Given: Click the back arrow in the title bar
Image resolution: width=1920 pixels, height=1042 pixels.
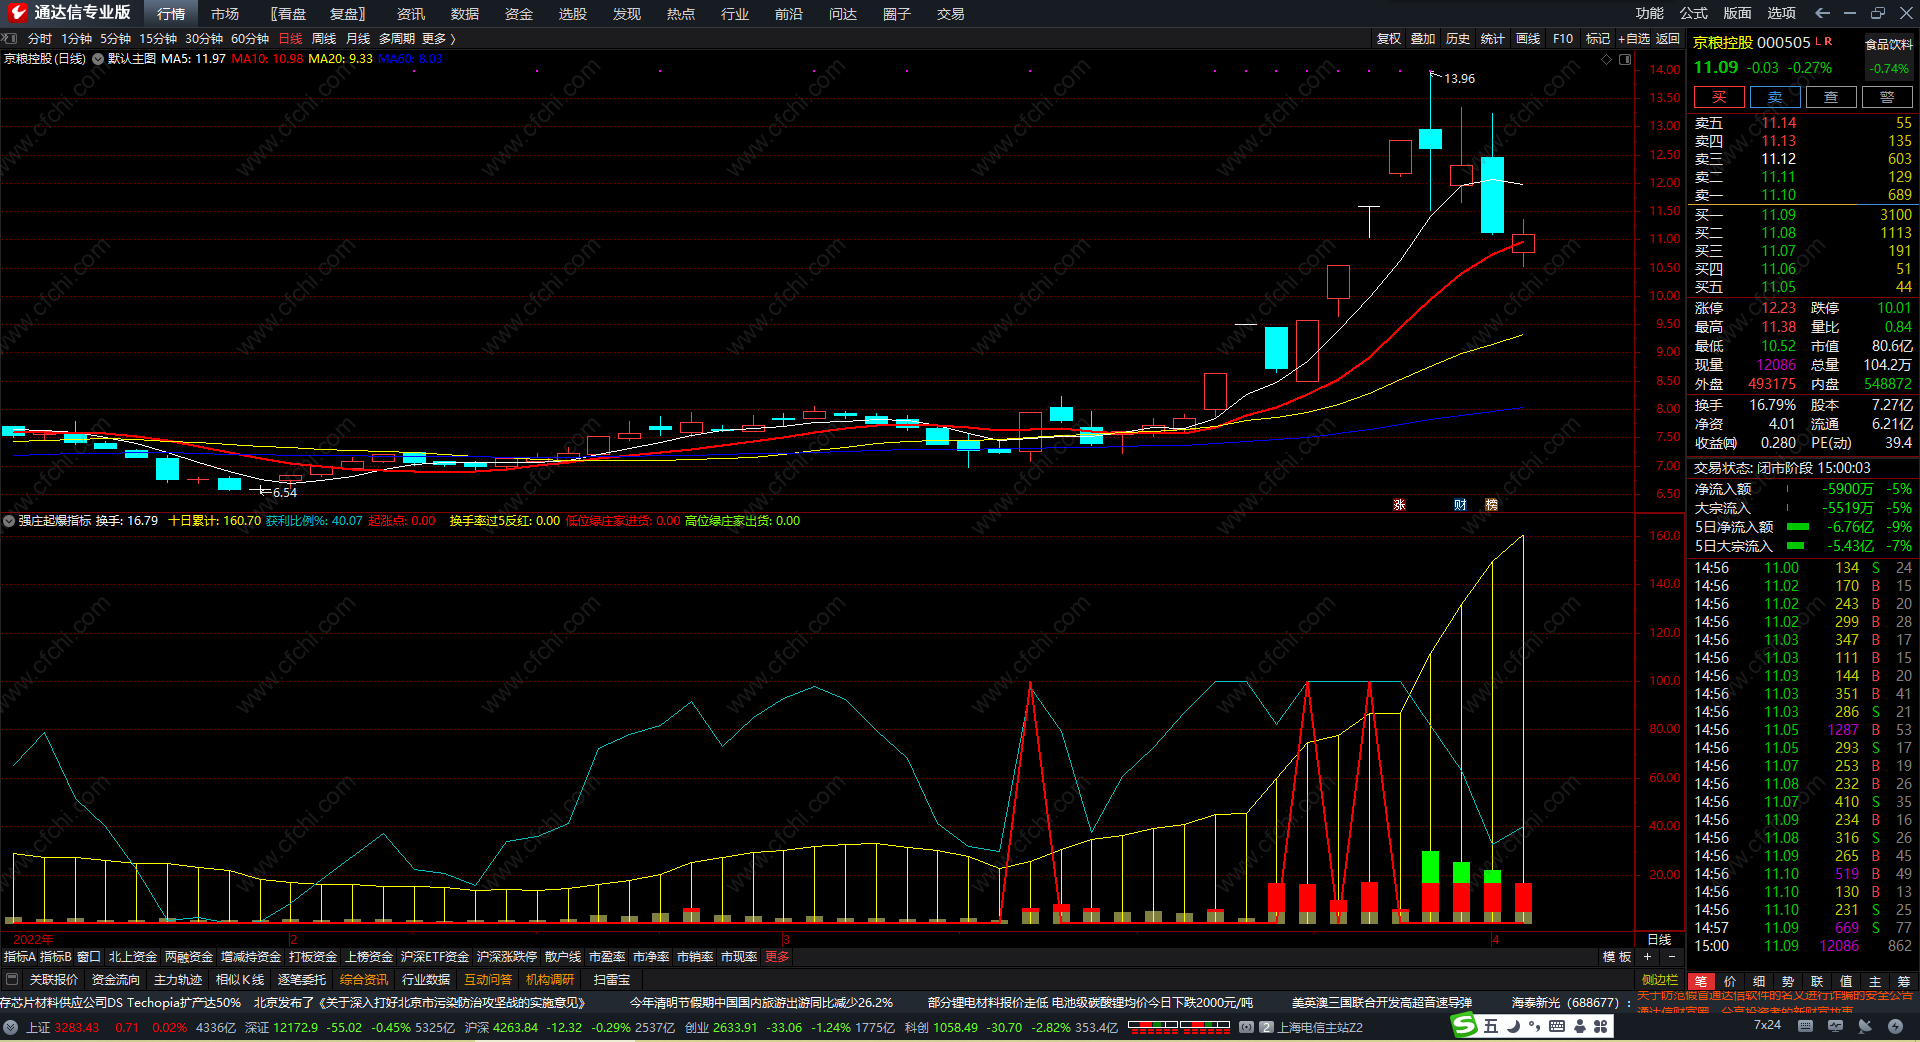Looking at the screenshot, I should [1822, 13].
